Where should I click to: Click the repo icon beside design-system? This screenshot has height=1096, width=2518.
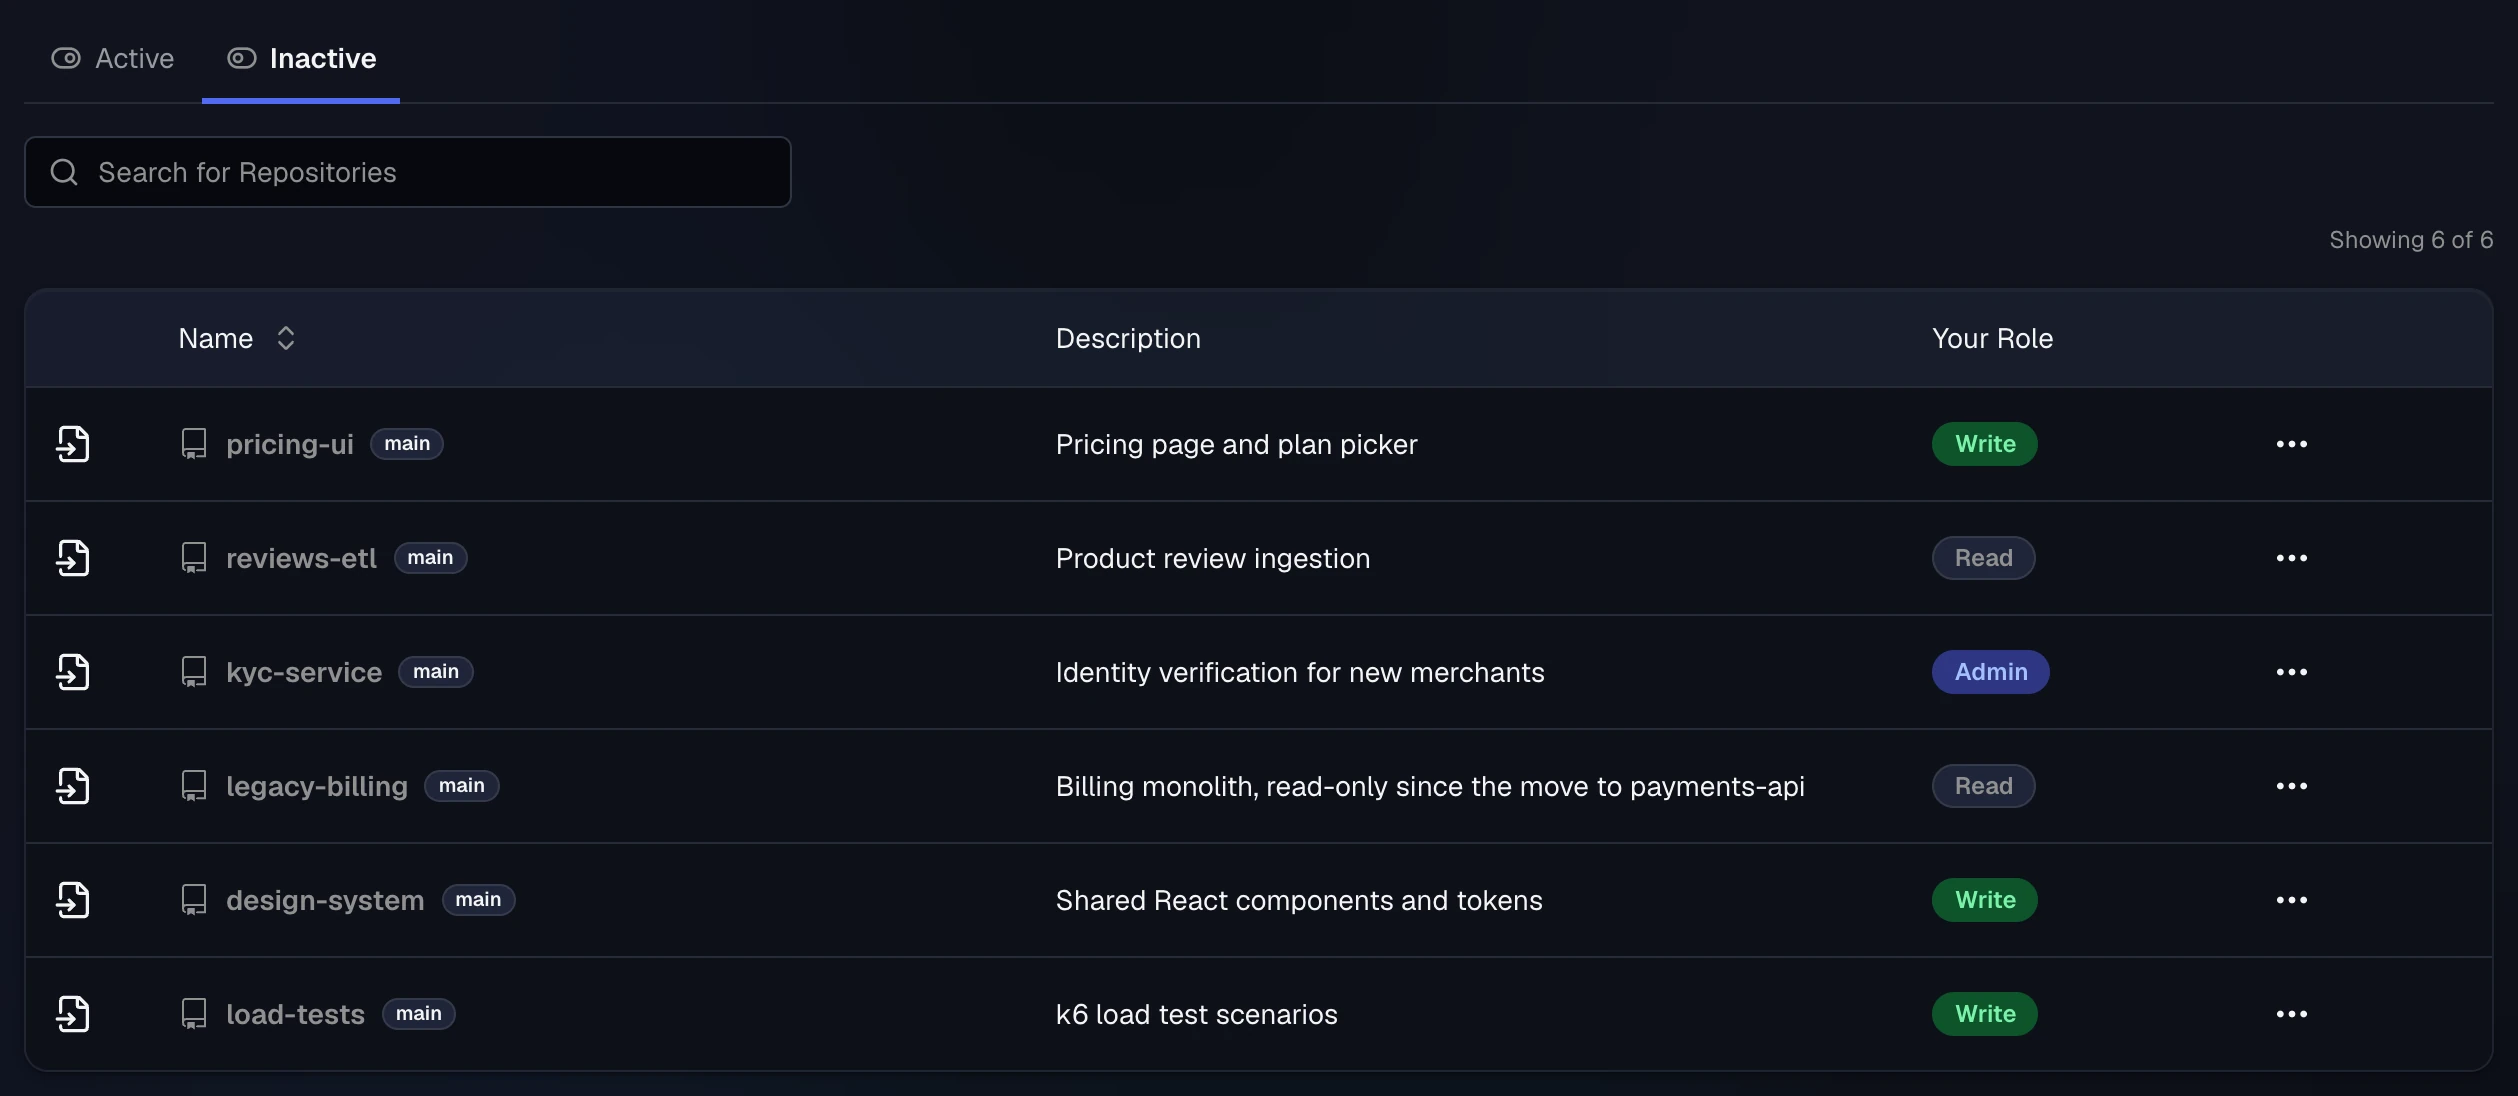point(194,900)
